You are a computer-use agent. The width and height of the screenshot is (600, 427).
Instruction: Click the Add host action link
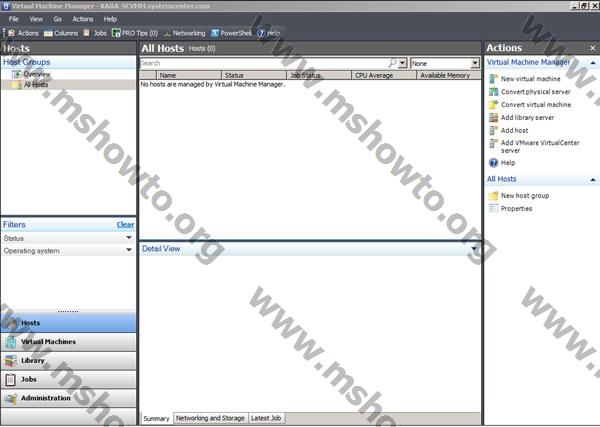point(515,130)
